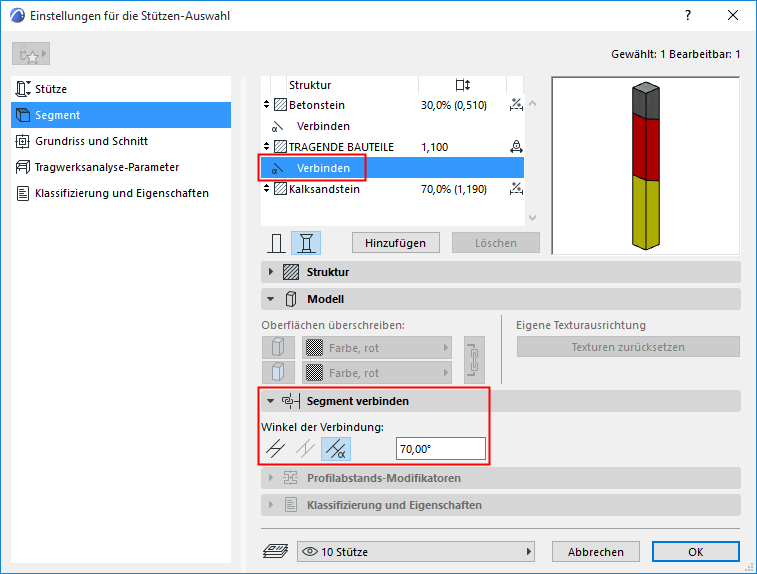Image resolution: width=757 pixels, height=574 pixels.
Task: Select the single-segment column icon
Action: [276, 243]
